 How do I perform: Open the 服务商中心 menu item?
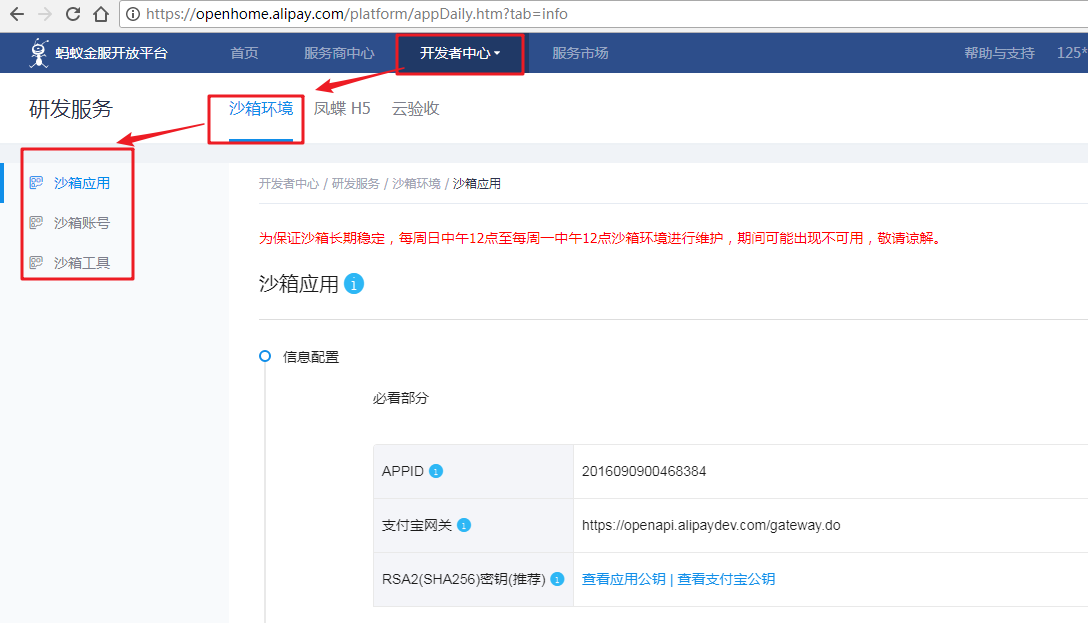coord(339,53)
